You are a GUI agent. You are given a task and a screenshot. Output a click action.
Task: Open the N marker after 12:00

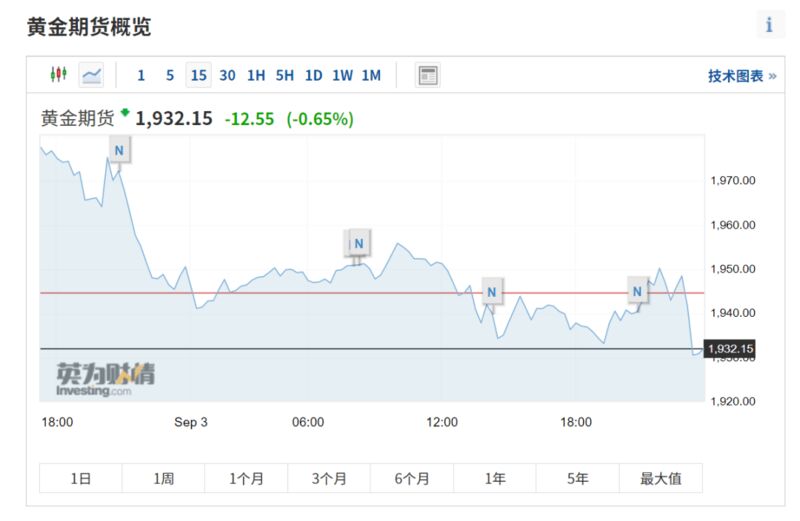(x=492, y=292)
